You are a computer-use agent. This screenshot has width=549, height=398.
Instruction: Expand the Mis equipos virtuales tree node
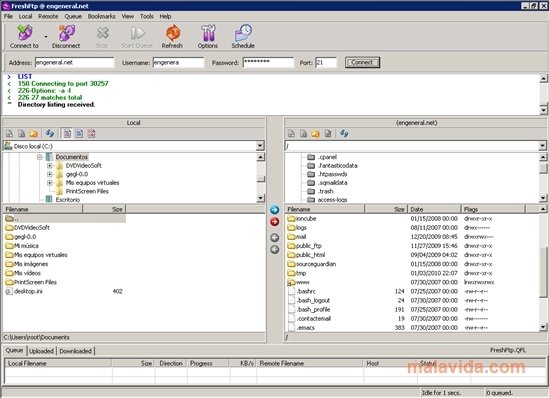50,183
